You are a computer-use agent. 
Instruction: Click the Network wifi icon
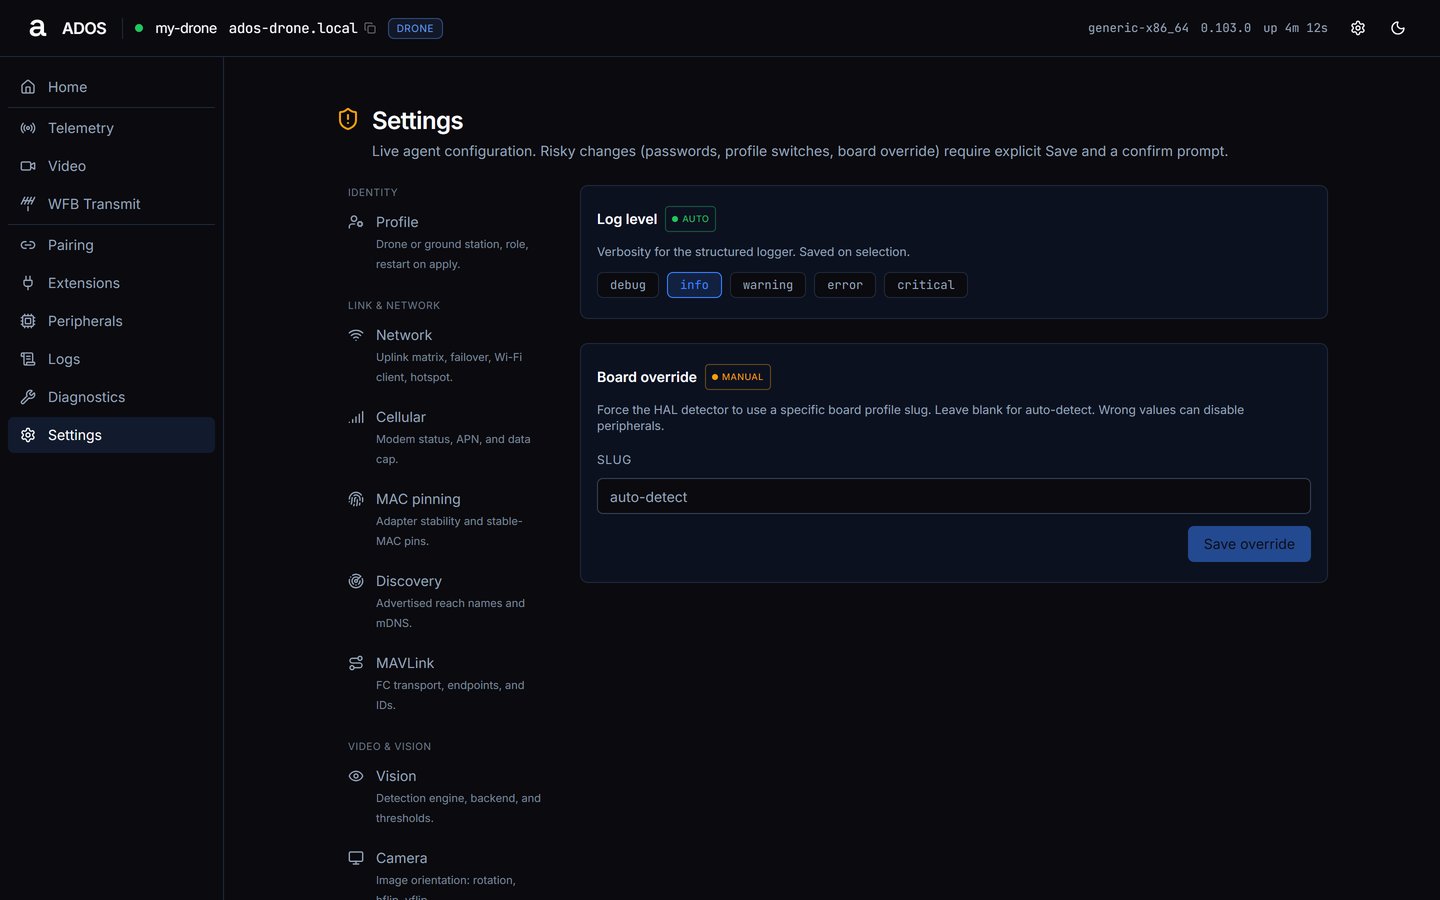point(356,335)
